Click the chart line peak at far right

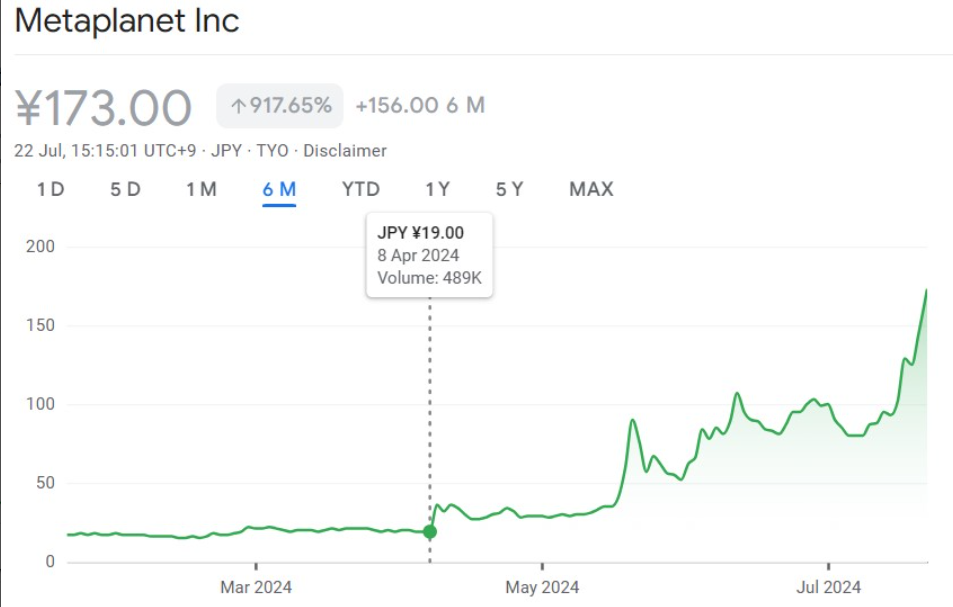tap(925, 291)
